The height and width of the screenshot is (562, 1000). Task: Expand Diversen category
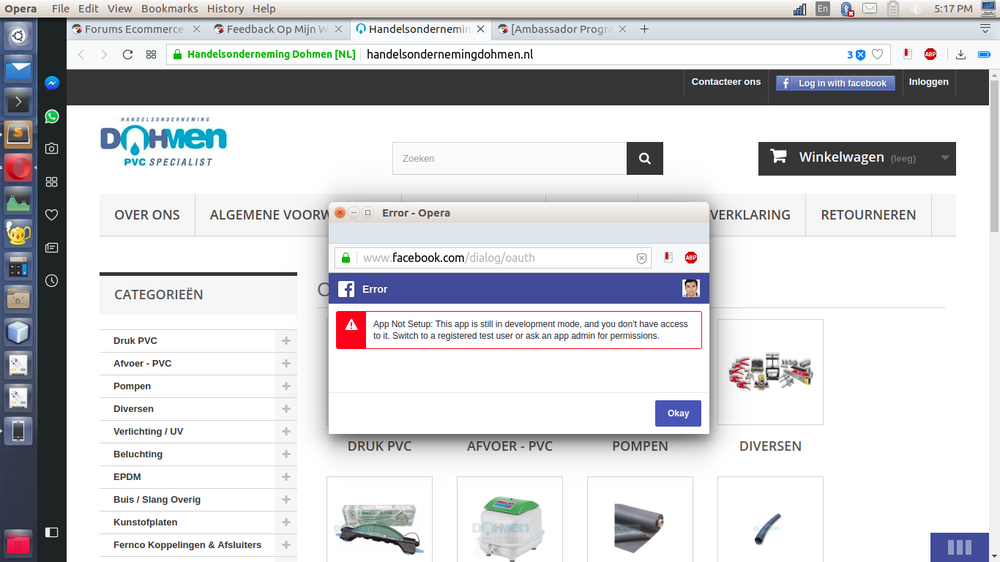tap(286, 409)
